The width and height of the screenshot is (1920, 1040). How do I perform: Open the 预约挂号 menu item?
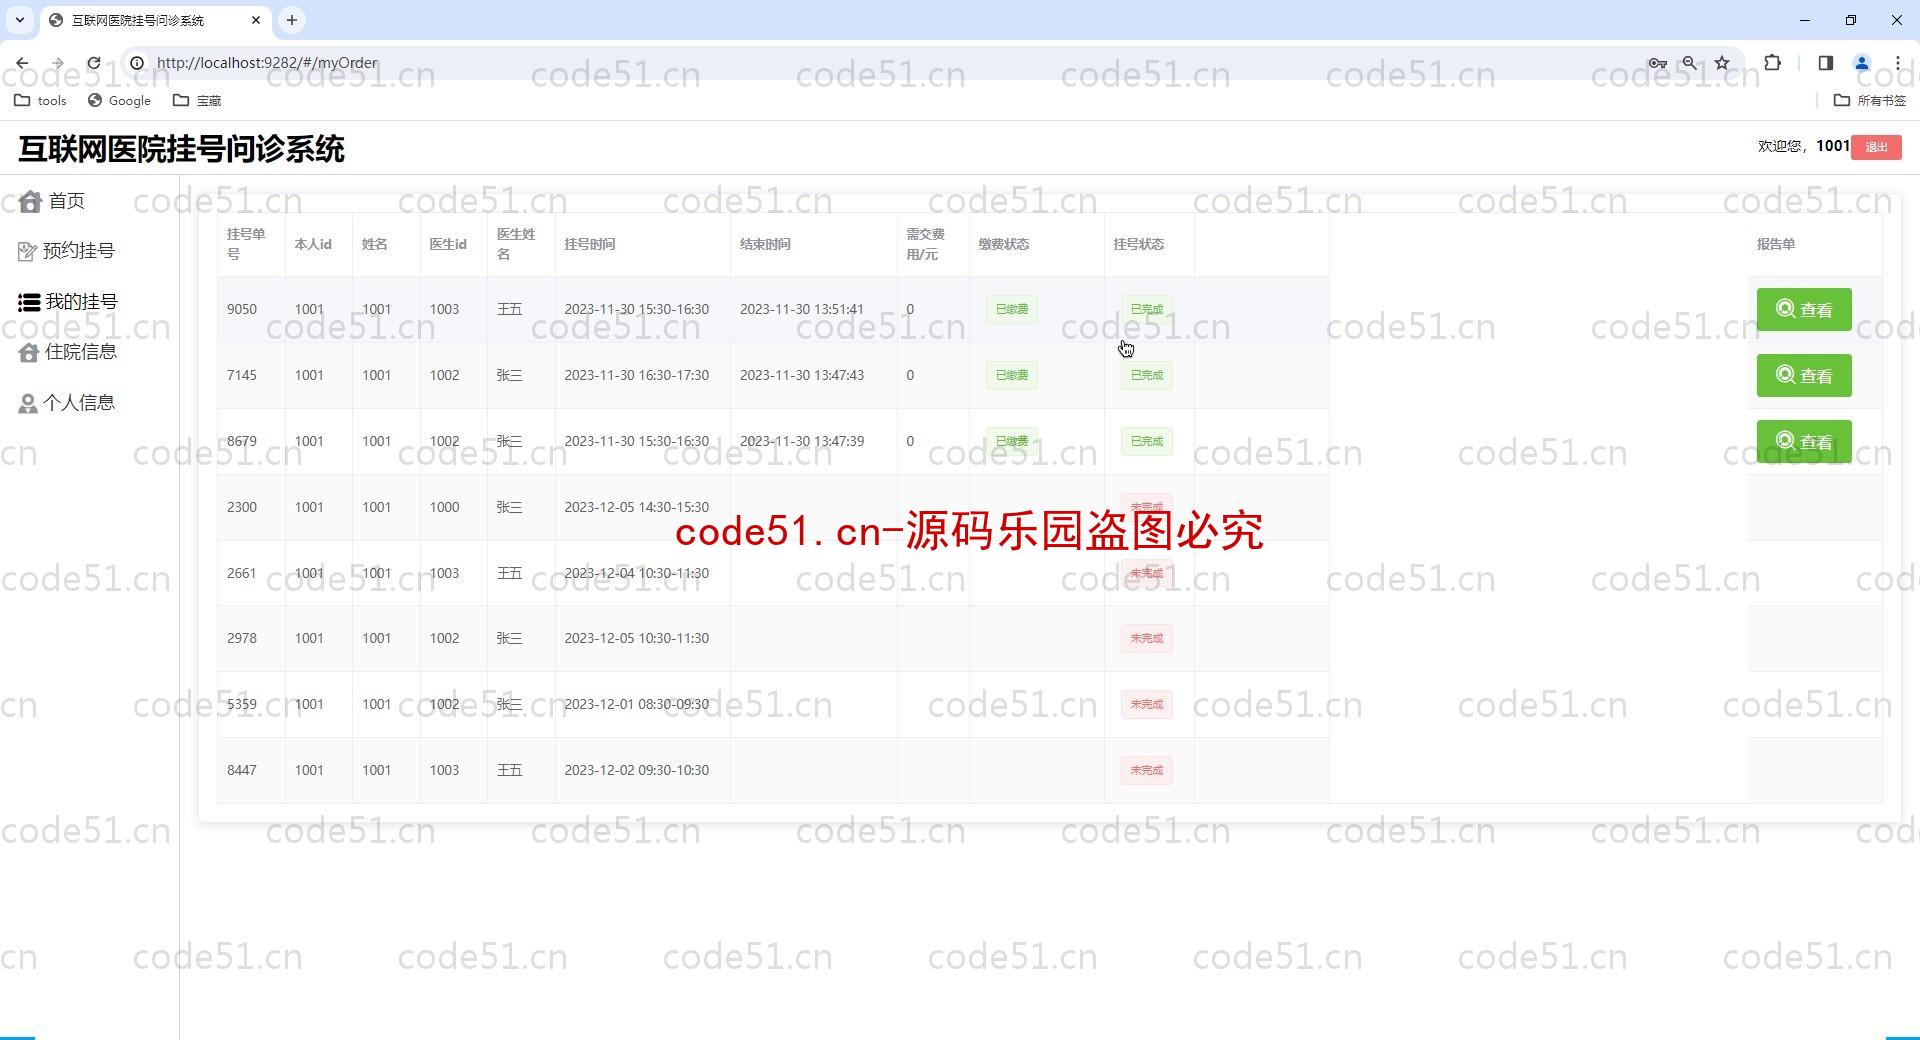point(67,251)
